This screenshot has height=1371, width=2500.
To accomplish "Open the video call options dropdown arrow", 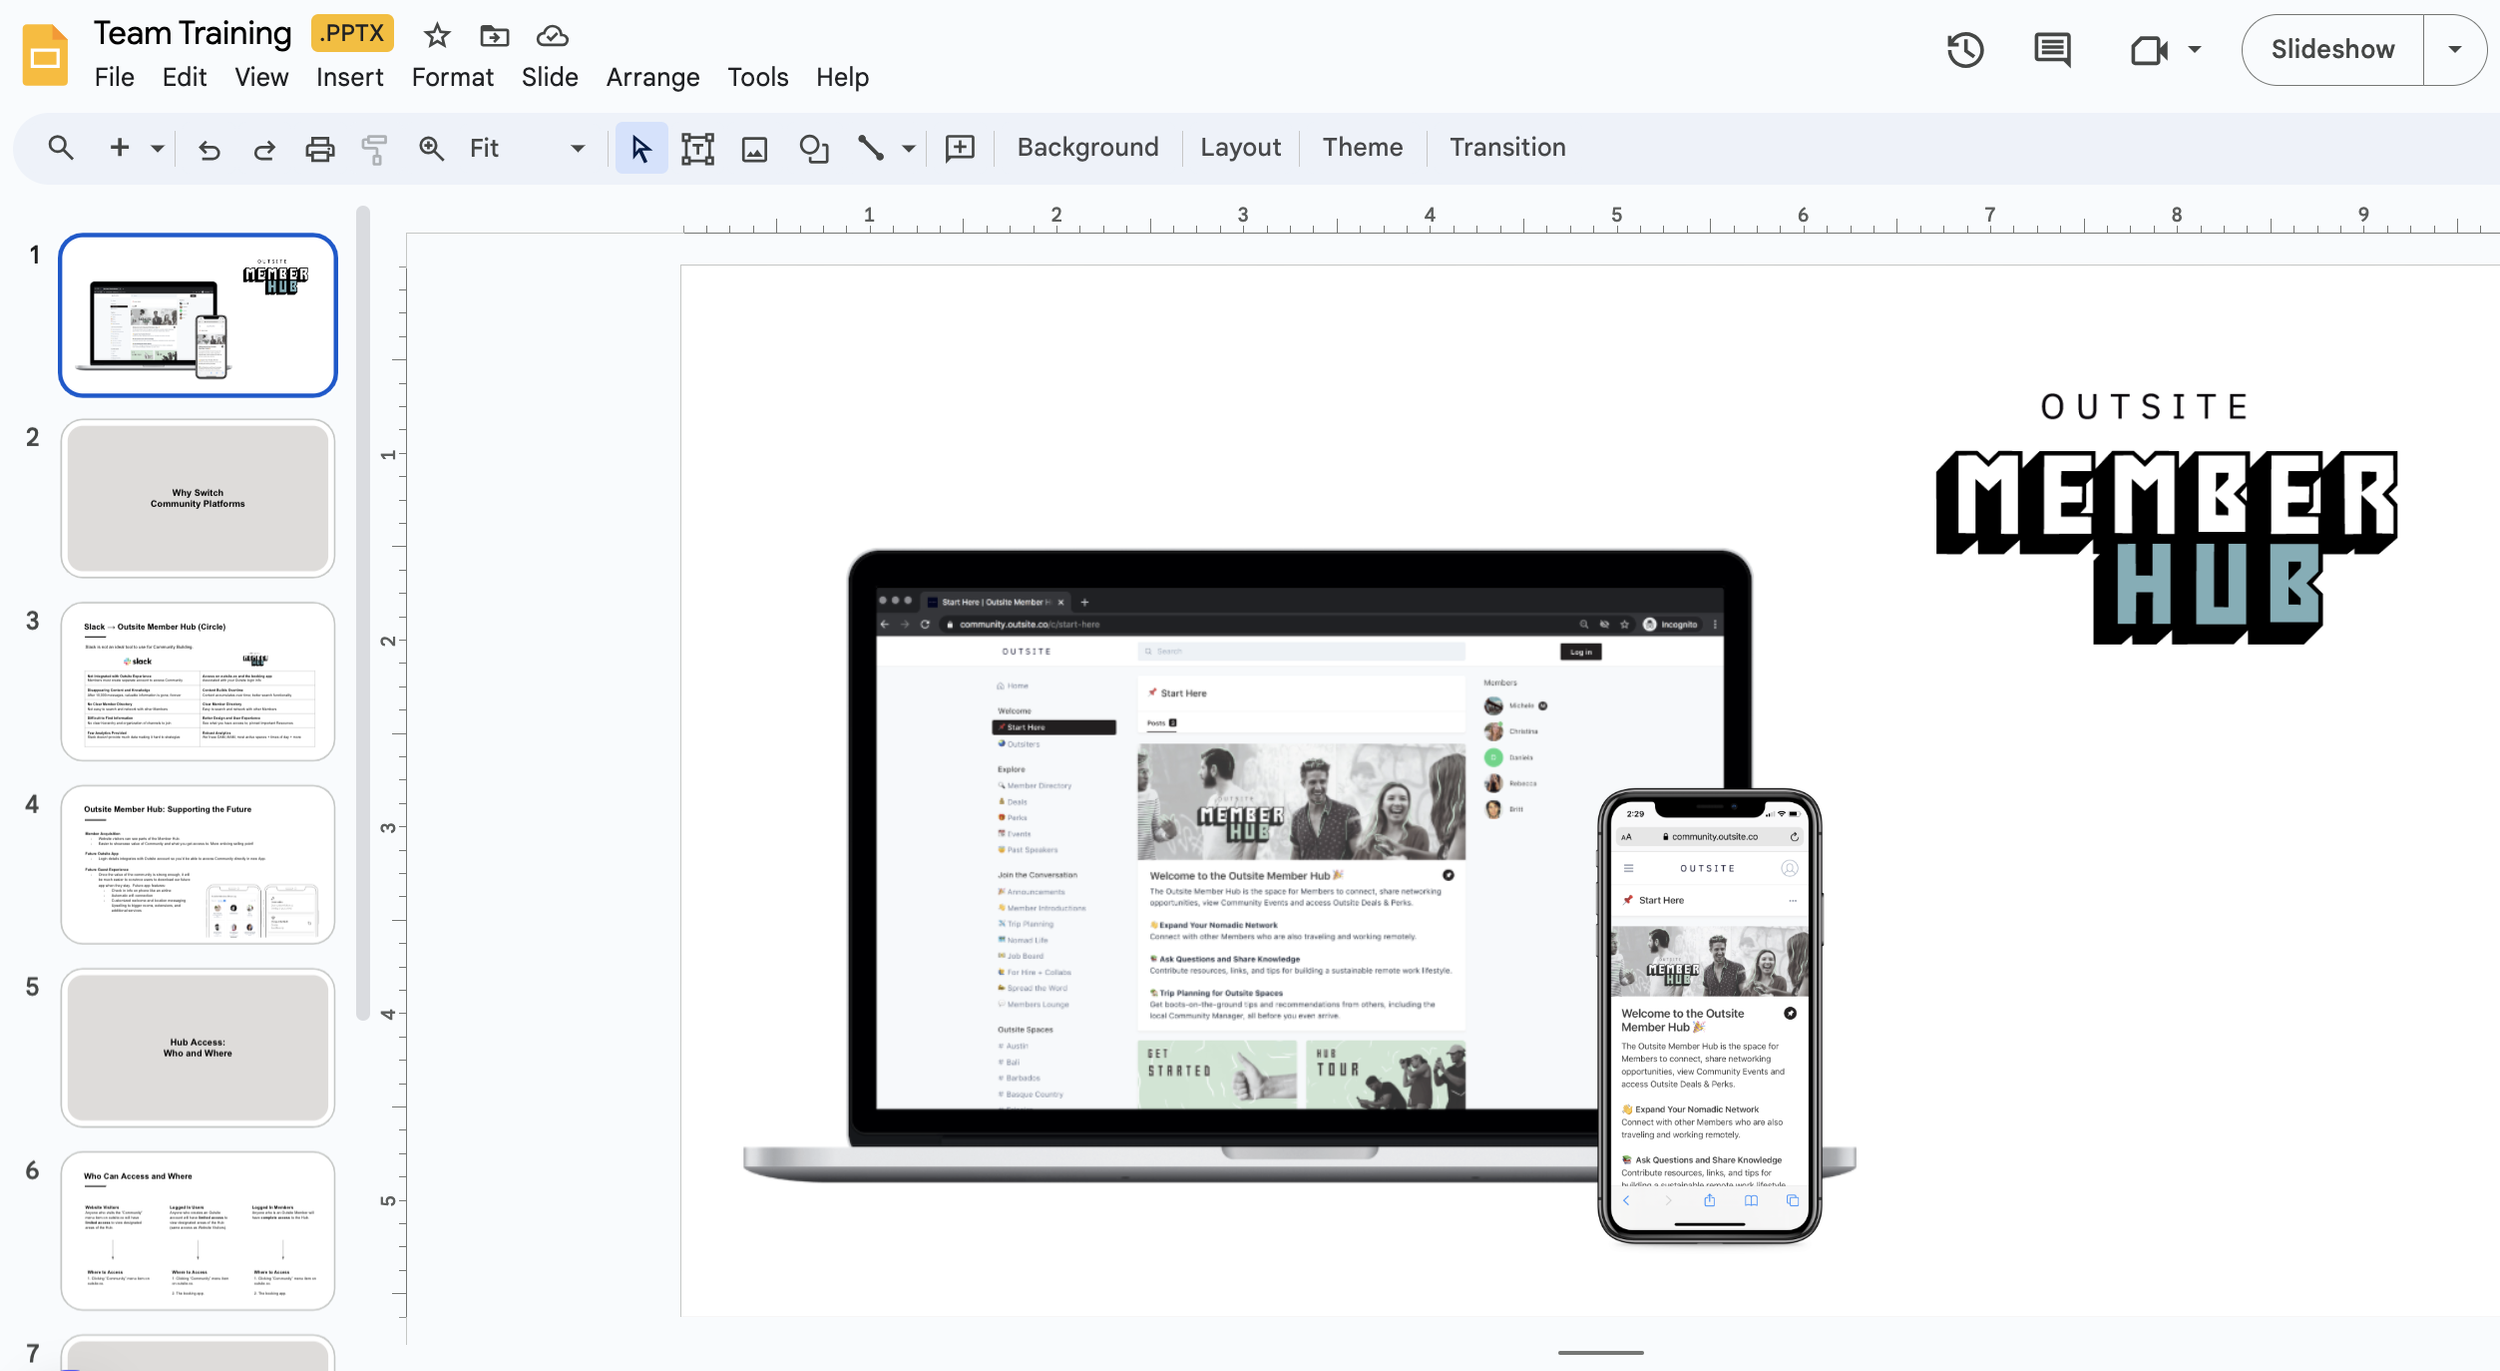I will coord(2195,49).
